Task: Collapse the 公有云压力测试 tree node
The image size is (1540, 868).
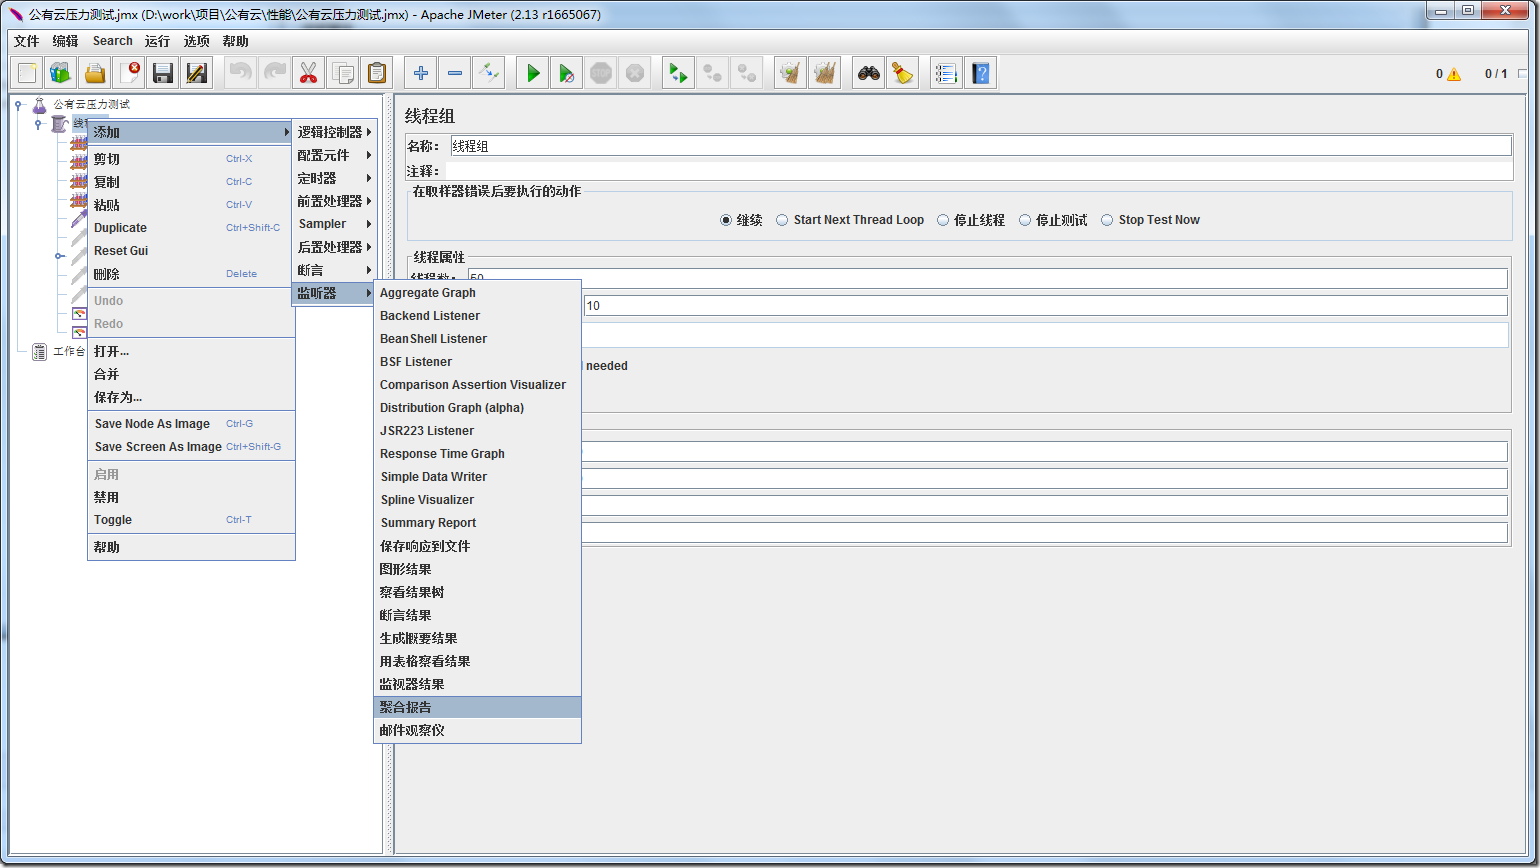Action: pyautogui.click(x=19, y=104)
